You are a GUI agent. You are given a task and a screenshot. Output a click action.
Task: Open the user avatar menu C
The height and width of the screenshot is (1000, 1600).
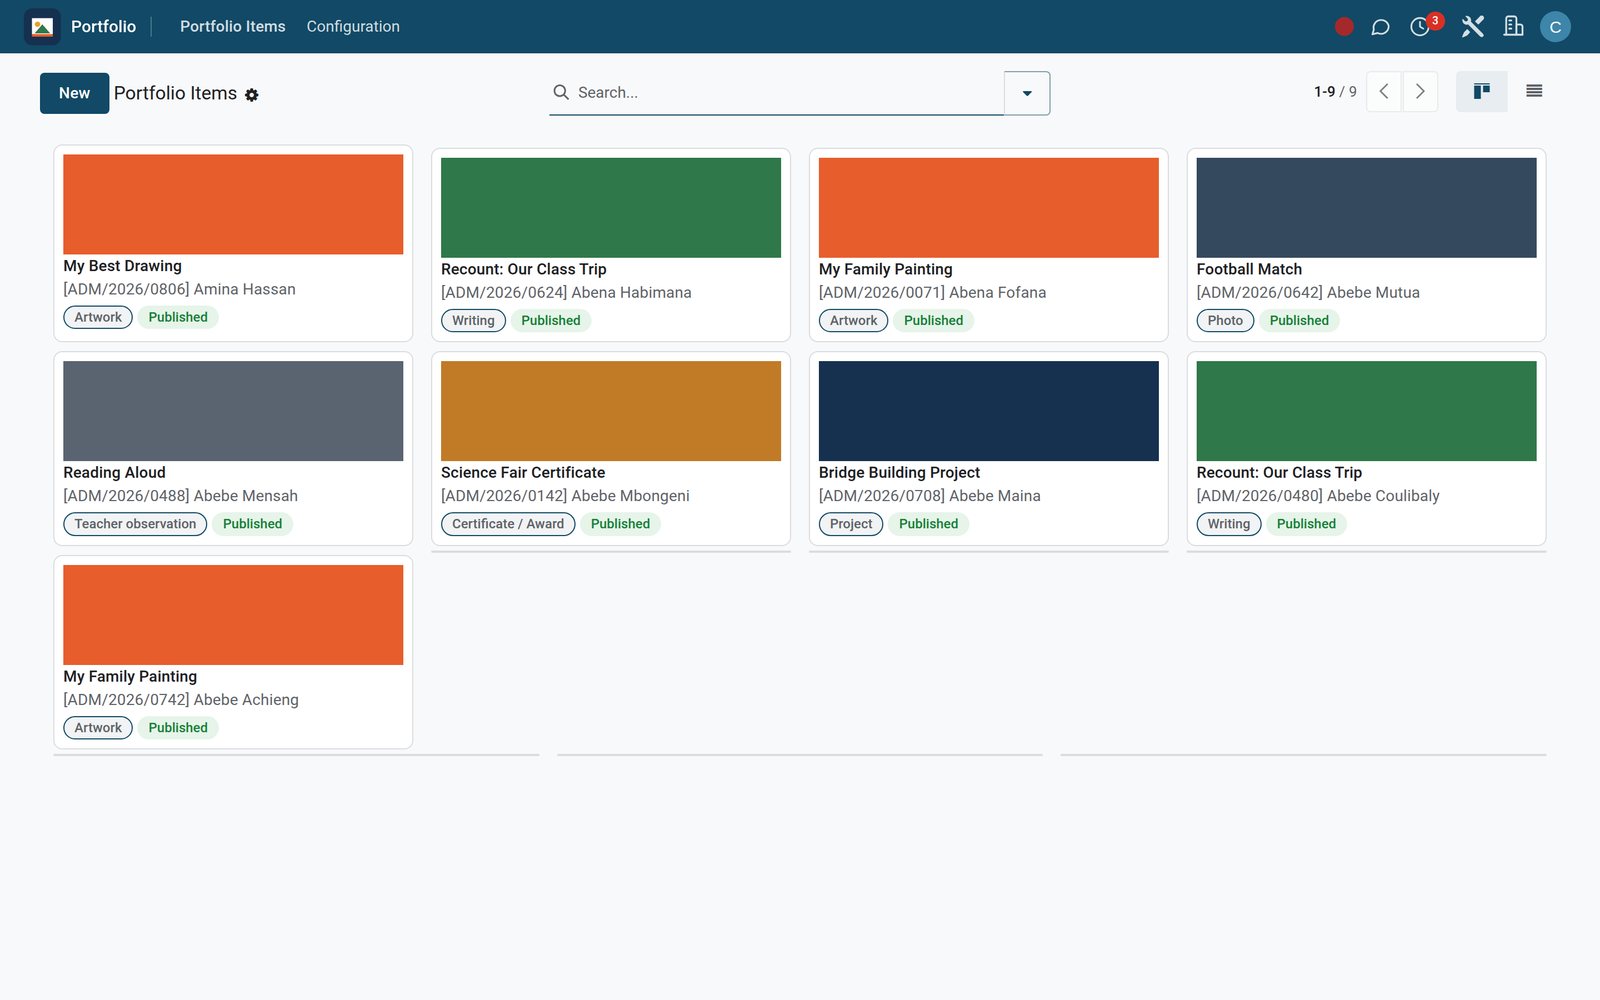1555,27
